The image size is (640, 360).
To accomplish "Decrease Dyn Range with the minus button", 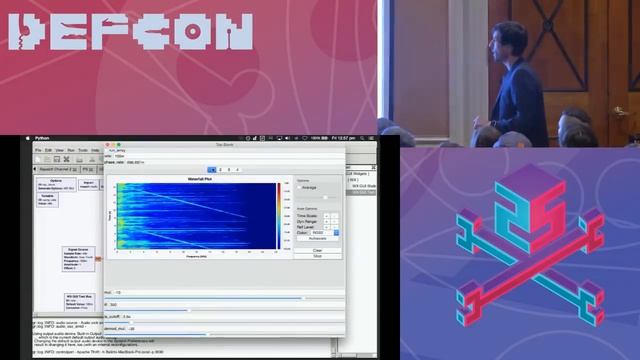I will point(335,221).
